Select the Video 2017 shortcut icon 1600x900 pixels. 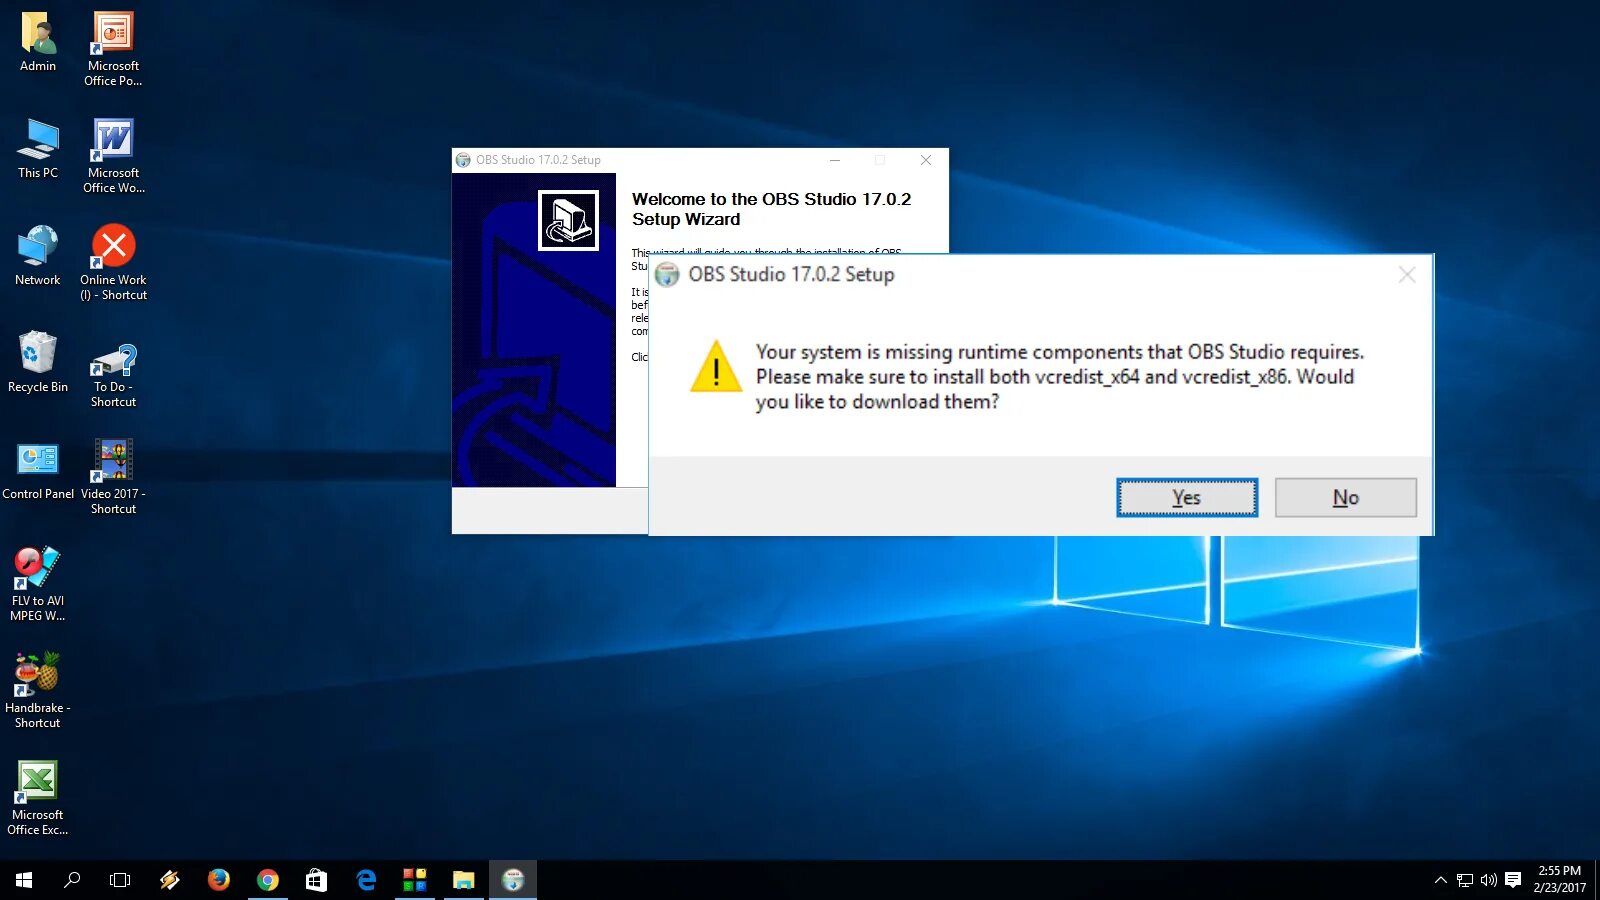pos(113,478)
